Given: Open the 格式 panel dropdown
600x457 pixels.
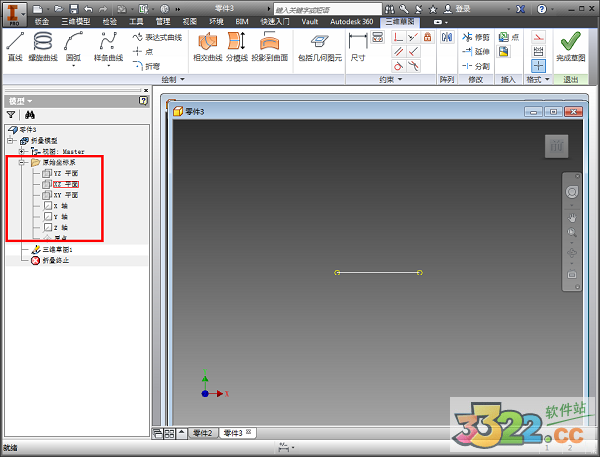Looking at the screenshot, I should (538, 79).
